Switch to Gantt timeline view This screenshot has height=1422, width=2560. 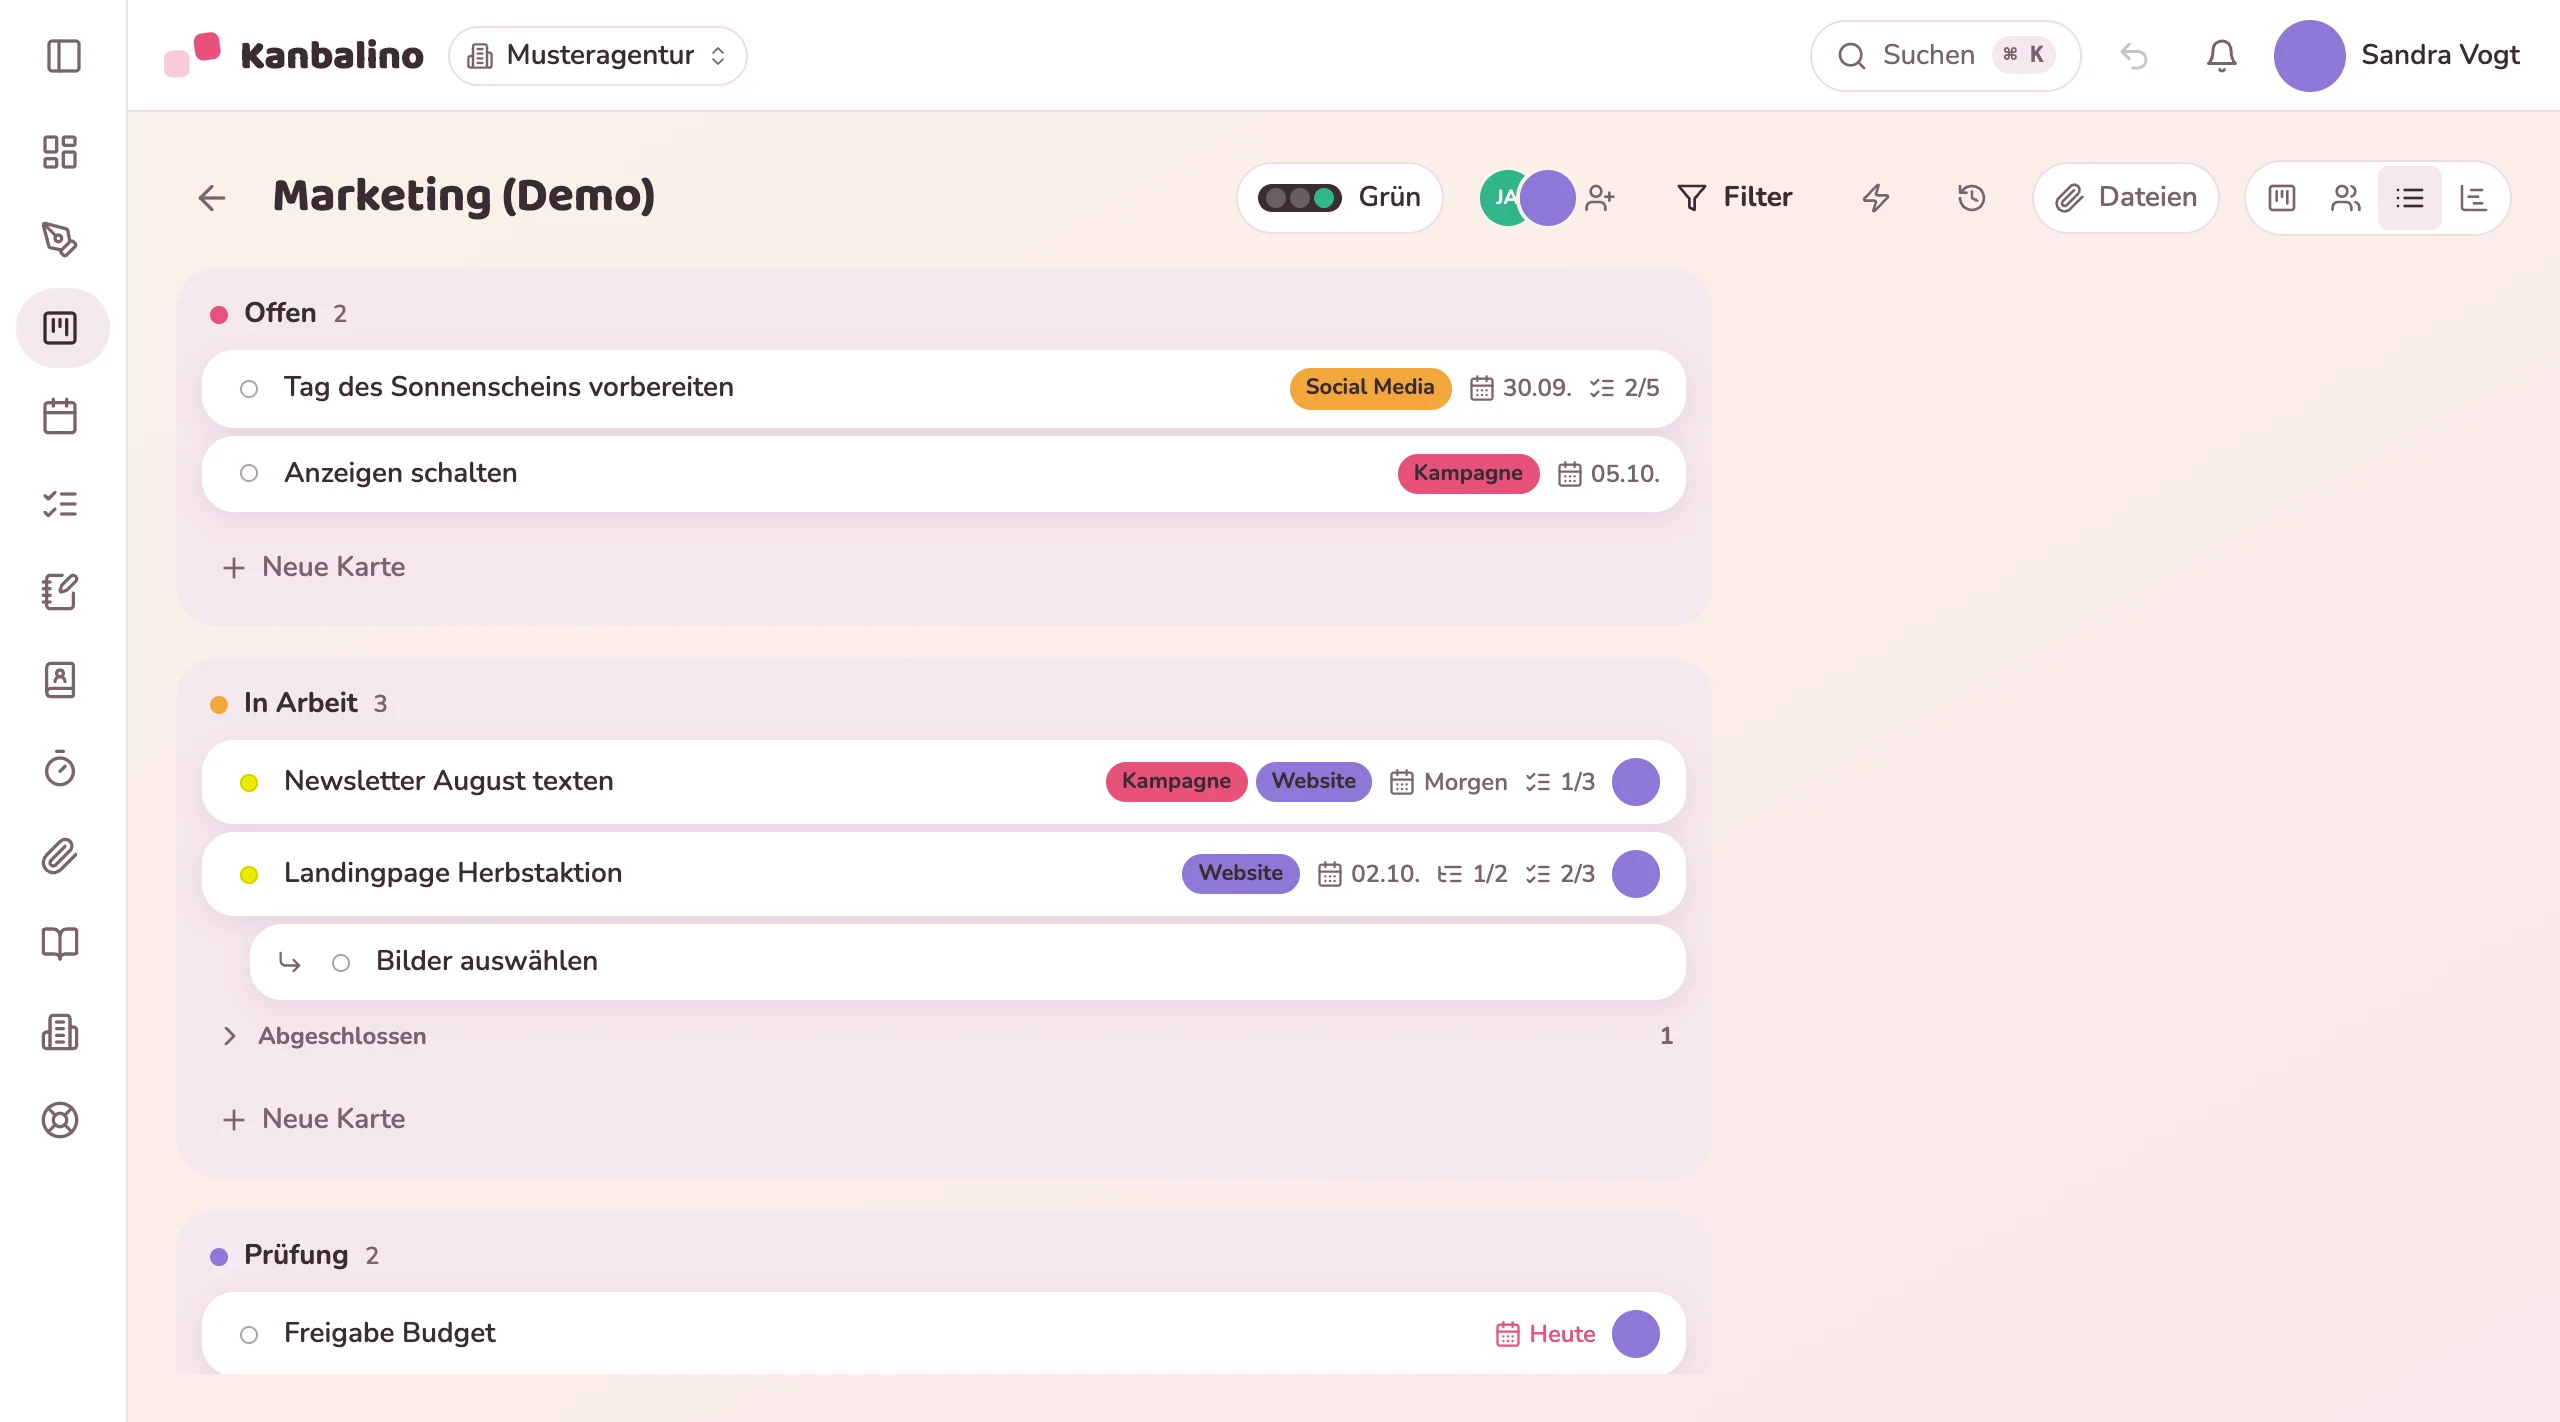(2474, 198)
